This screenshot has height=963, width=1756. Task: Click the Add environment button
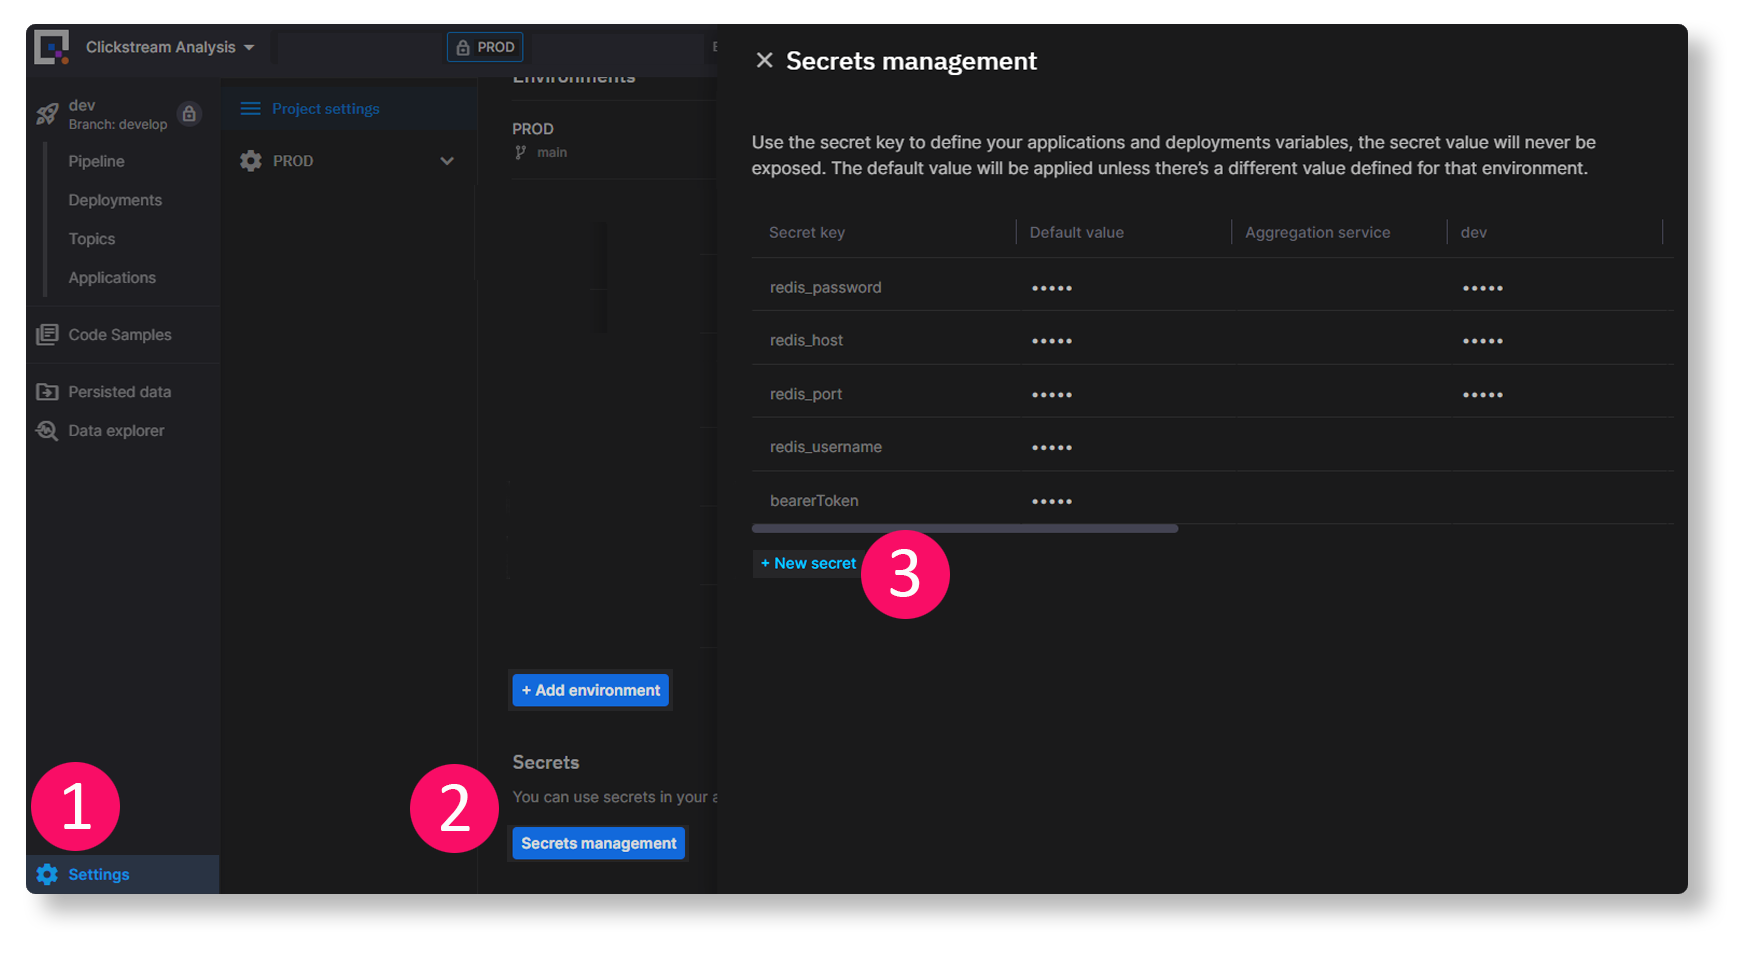[591, 691]
